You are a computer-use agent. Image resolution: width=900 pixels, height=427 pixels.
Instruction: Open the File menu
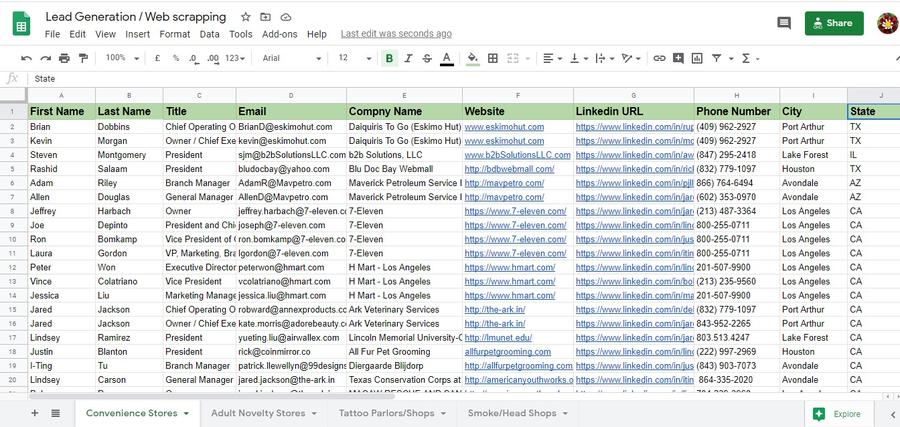(x=52, y=34)
